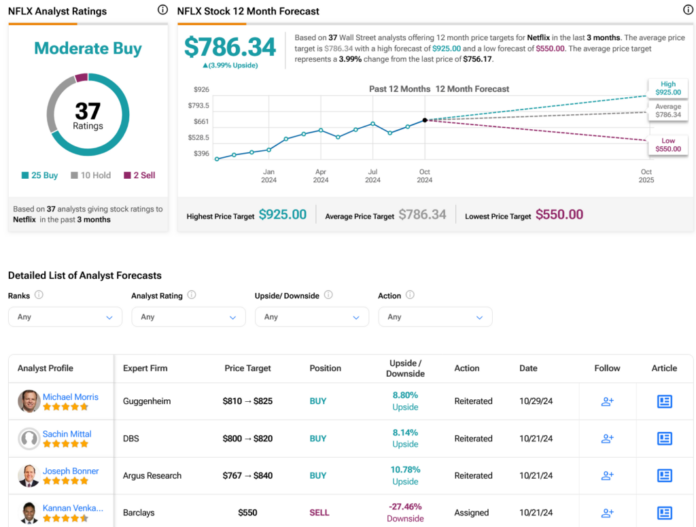The width and height of the screenshot is (696, 527).
Task: Open article for DBS rating
Action: [664, 438]
